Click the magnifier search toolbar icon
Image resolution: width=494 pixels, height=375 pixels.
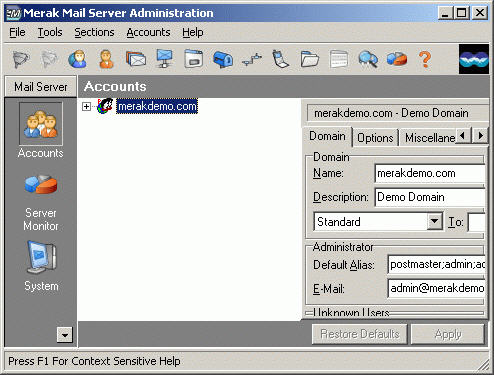tap(368, 59)
